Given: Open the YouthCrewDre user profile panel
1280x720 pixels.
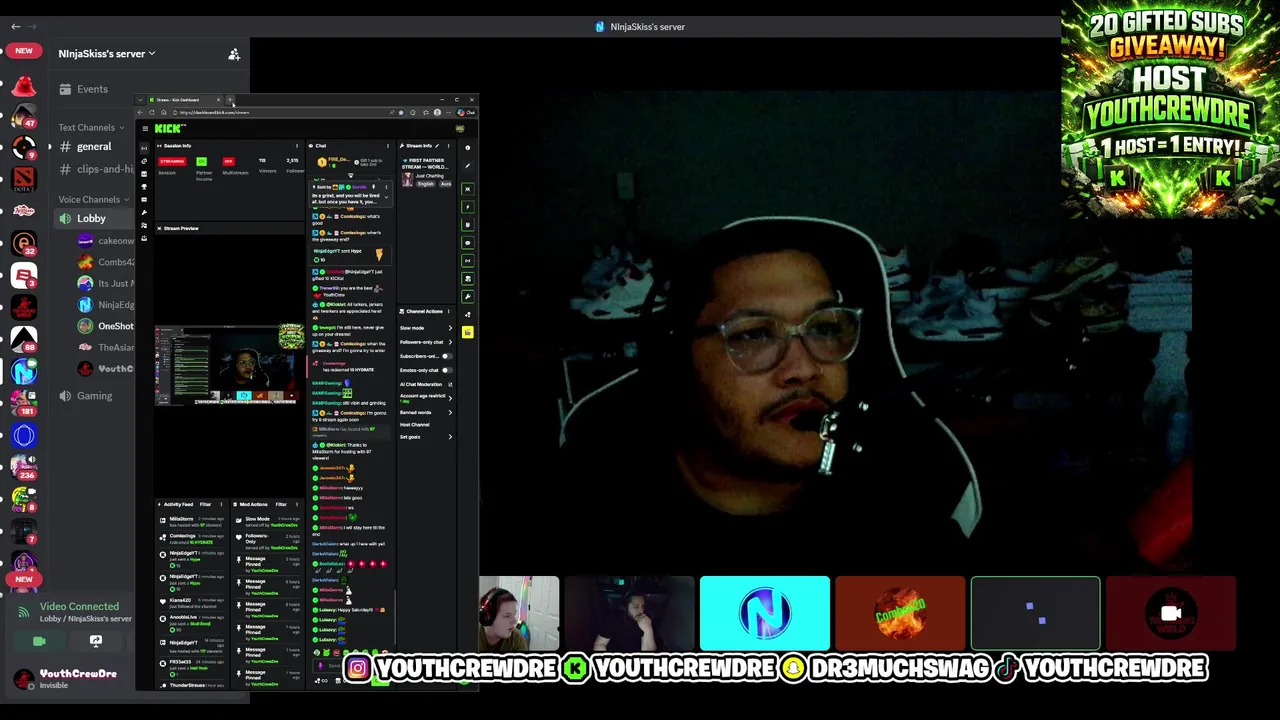Looking at the screenshot, I should (x=68, y=679).
